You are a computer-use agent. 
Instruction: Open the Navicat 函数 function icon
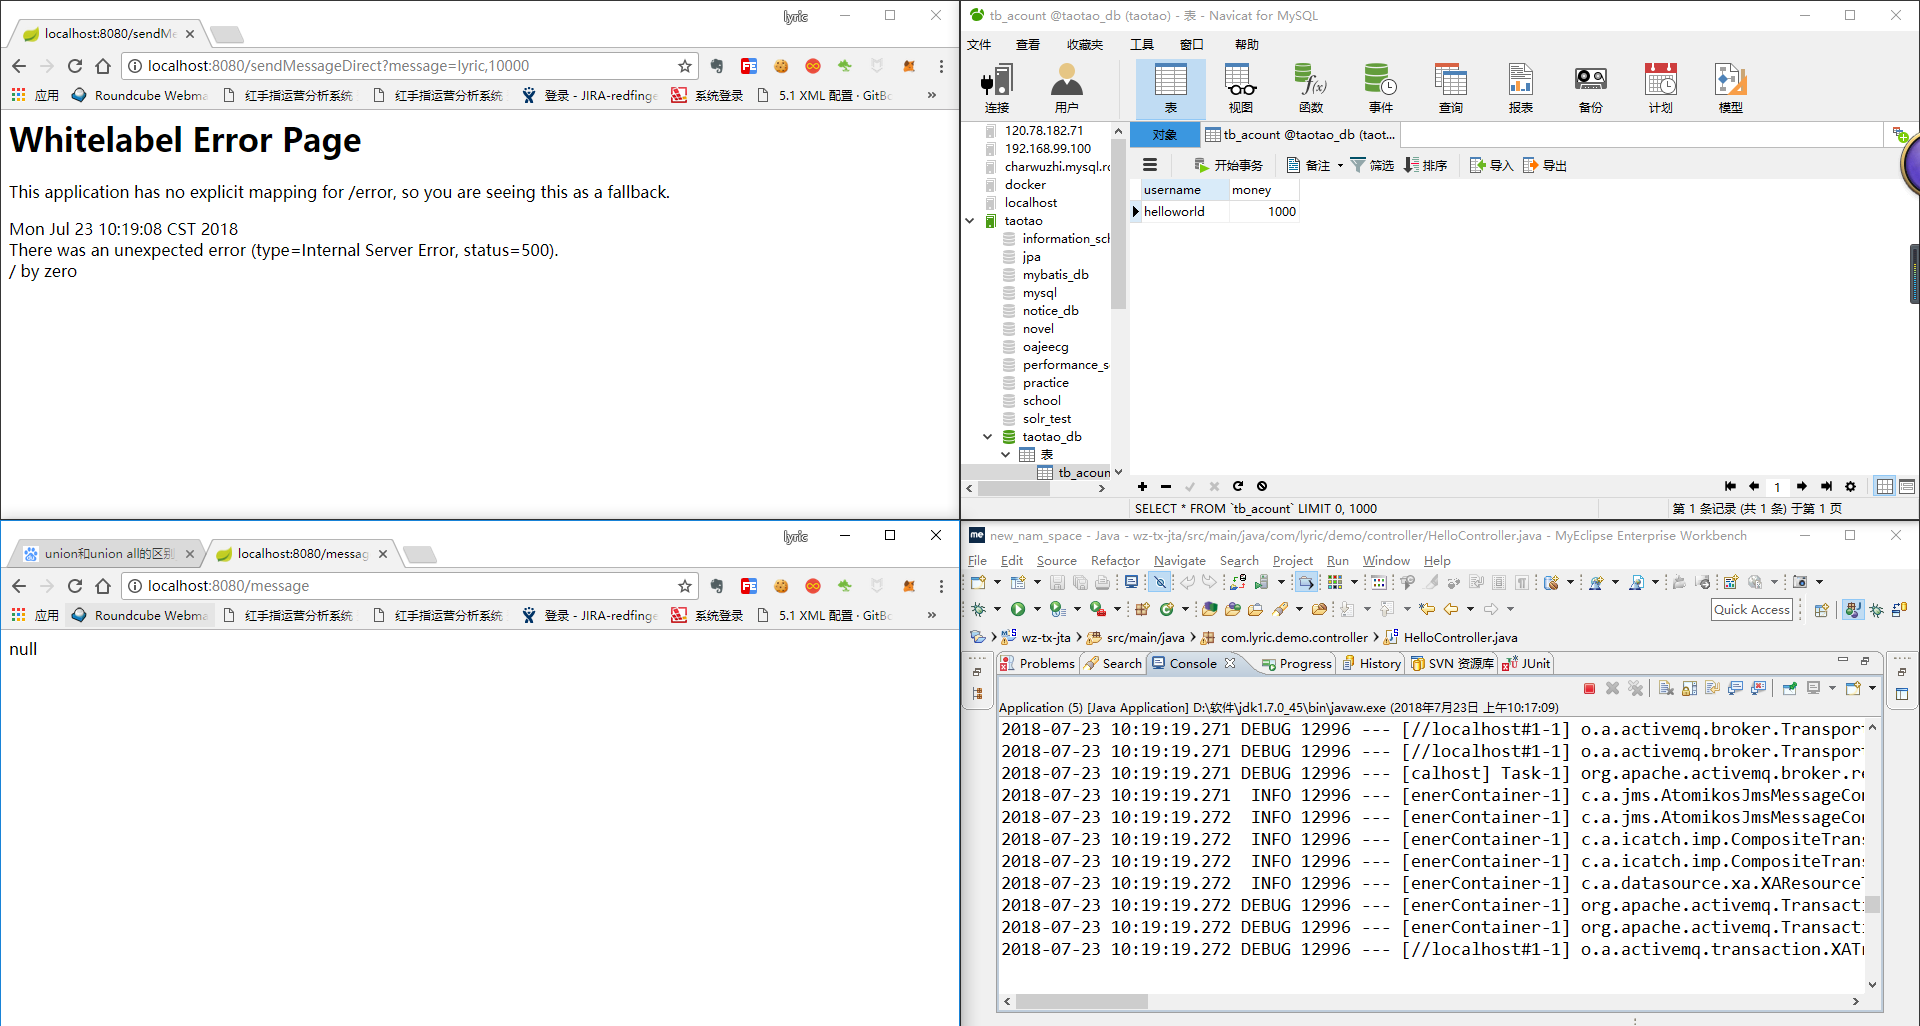pyautogui.click(x=1311, y=88)
